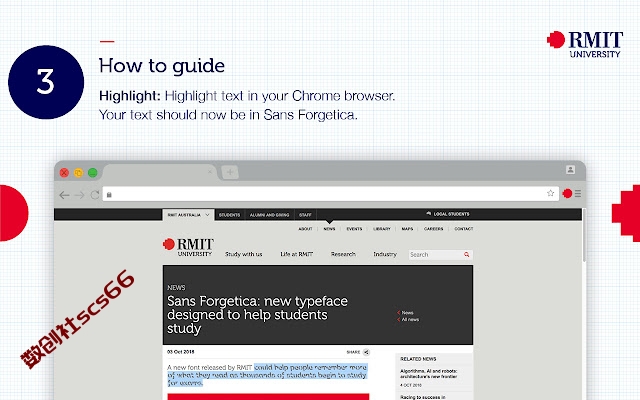Open related article Racing to success
The image size is (640, 400).
point(423,397)
